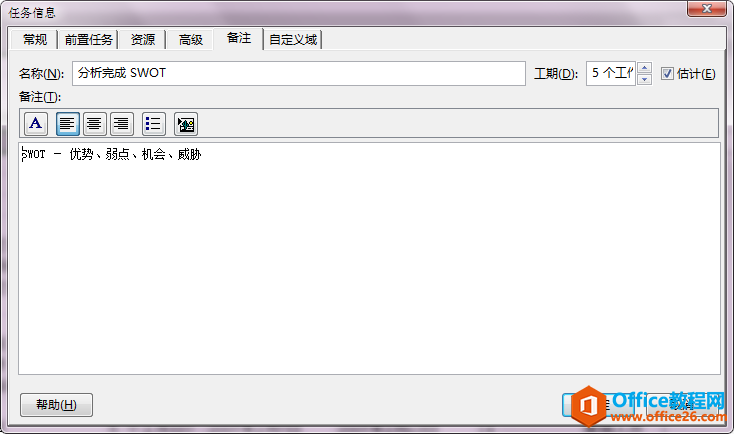The height and width of the screenshot is (434, 734).
Task: Click inside the notes text area
Action: 369,258
